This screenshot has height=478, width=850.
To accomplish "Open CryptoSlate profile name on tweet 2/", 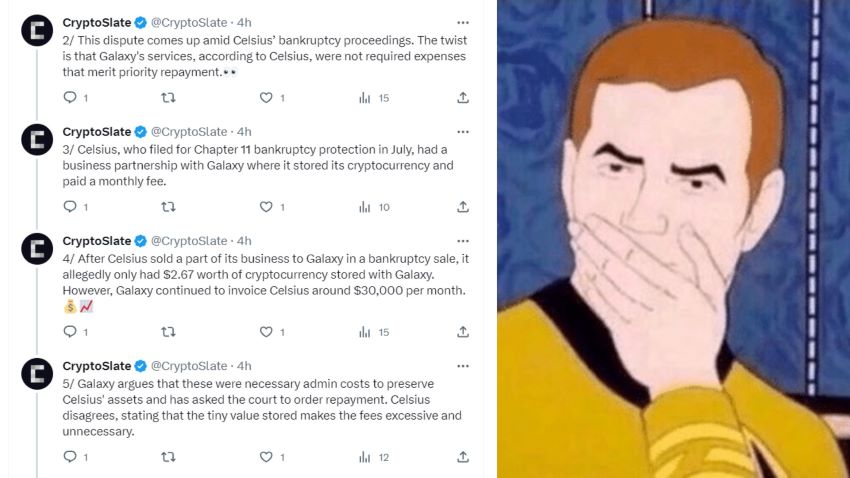I will pyautogui.click(x=96, y=23).
